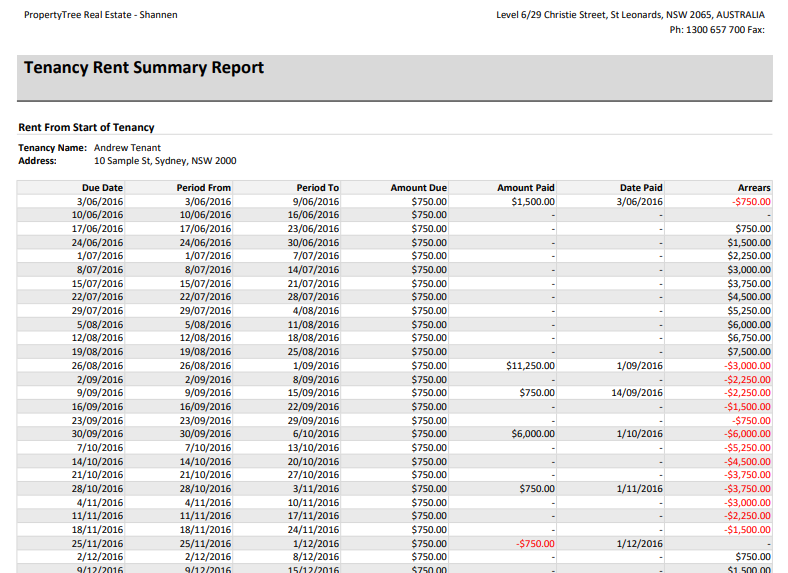Click the period to date 29/09/2016
This screenshot has width=788, height=573.
(314, 421)
